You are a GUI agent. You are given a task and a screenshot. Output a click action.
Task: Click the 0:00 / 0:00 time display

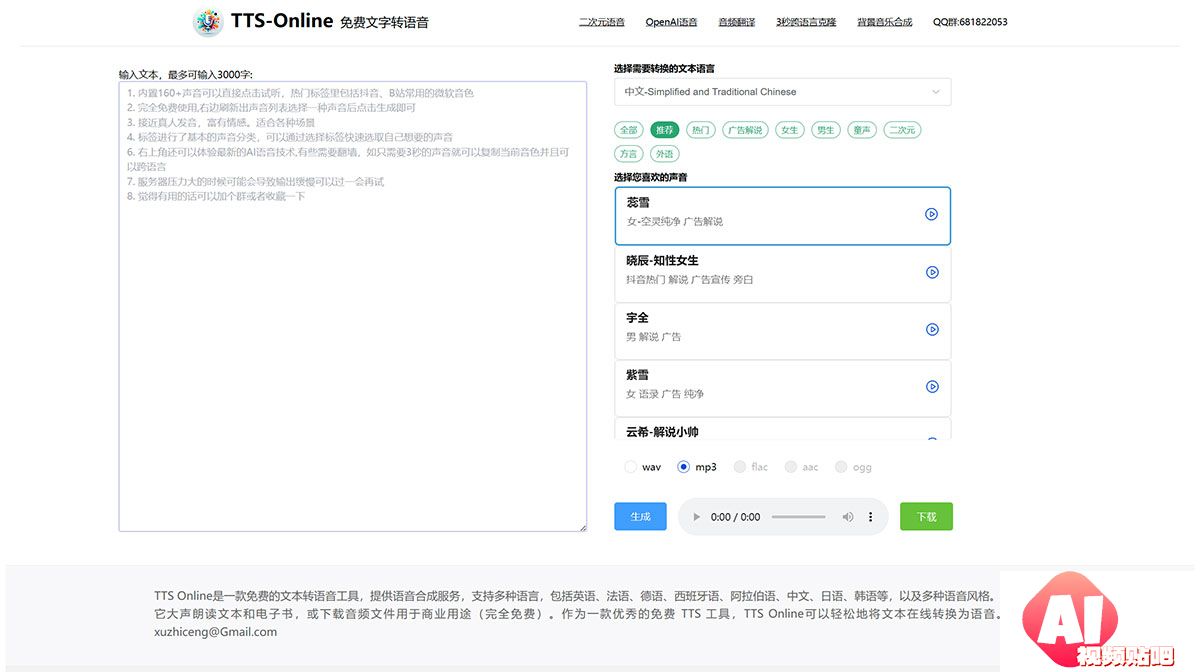735,517
